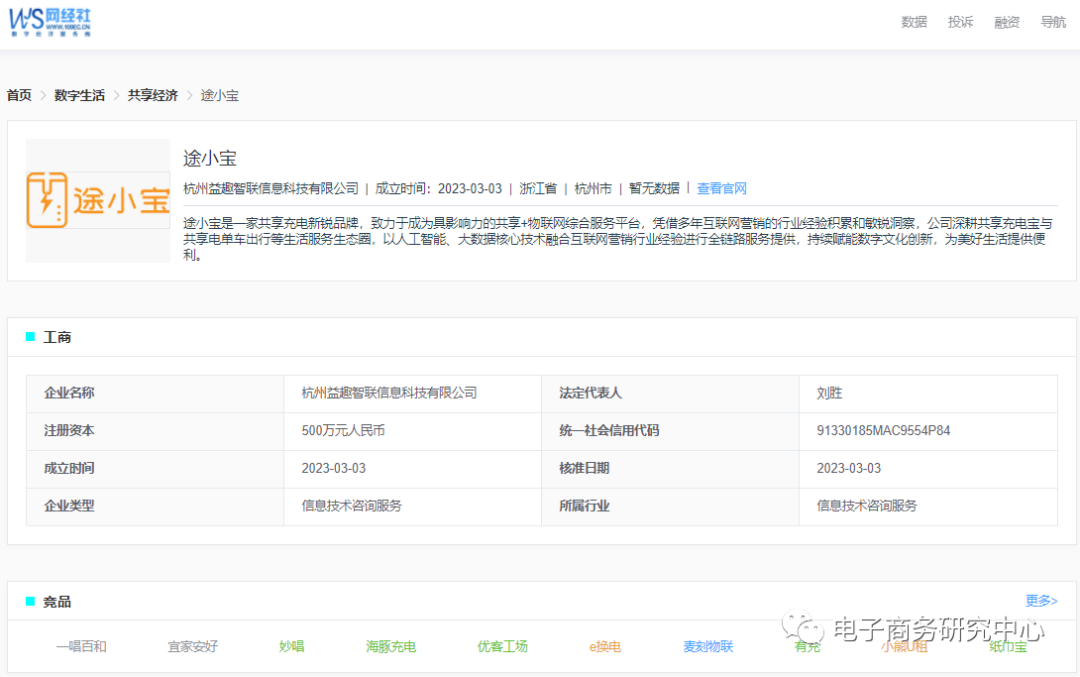Image resolution: width=1080 pixels, height=677 pixels.
Task: Select 共享经济 breadcrumb entry
Action: coord(151,95)
